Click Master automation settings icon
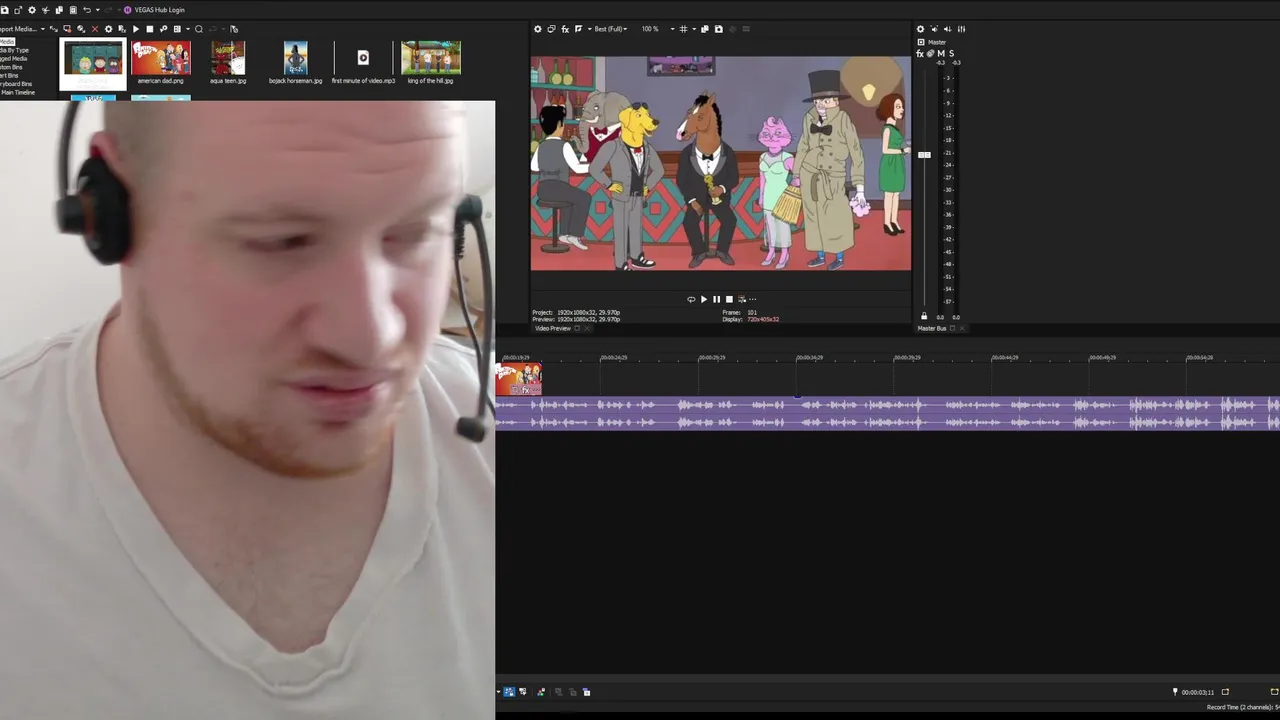The height and width of the screenshot is (720, 1280). click(x=930, y=53)
